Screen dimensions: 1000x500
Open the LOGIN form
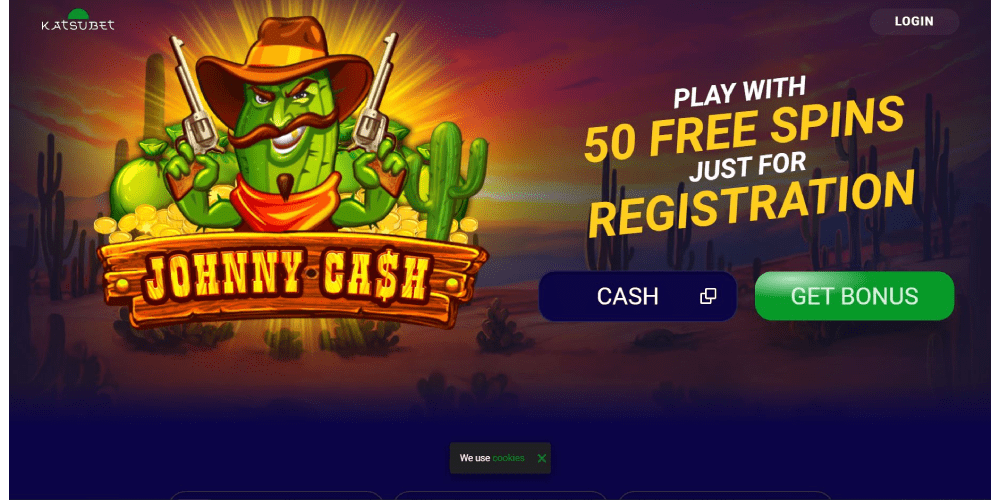914,21
